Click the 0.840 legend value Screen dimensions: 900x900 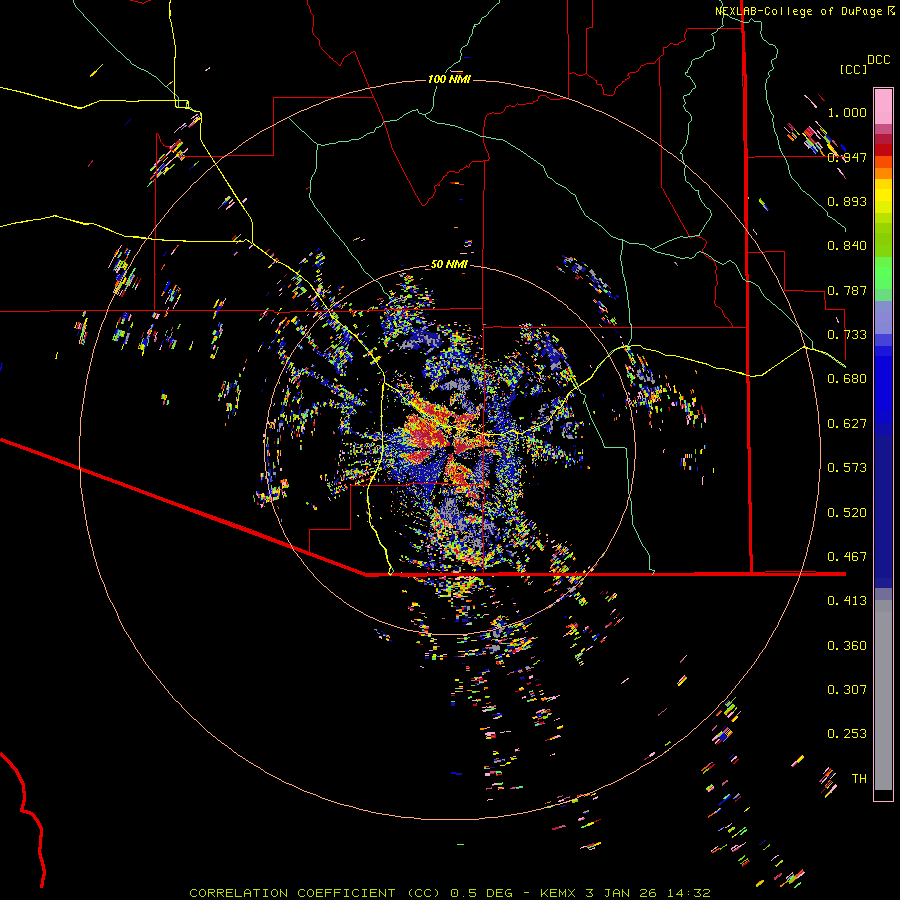(x=847, y=246)
